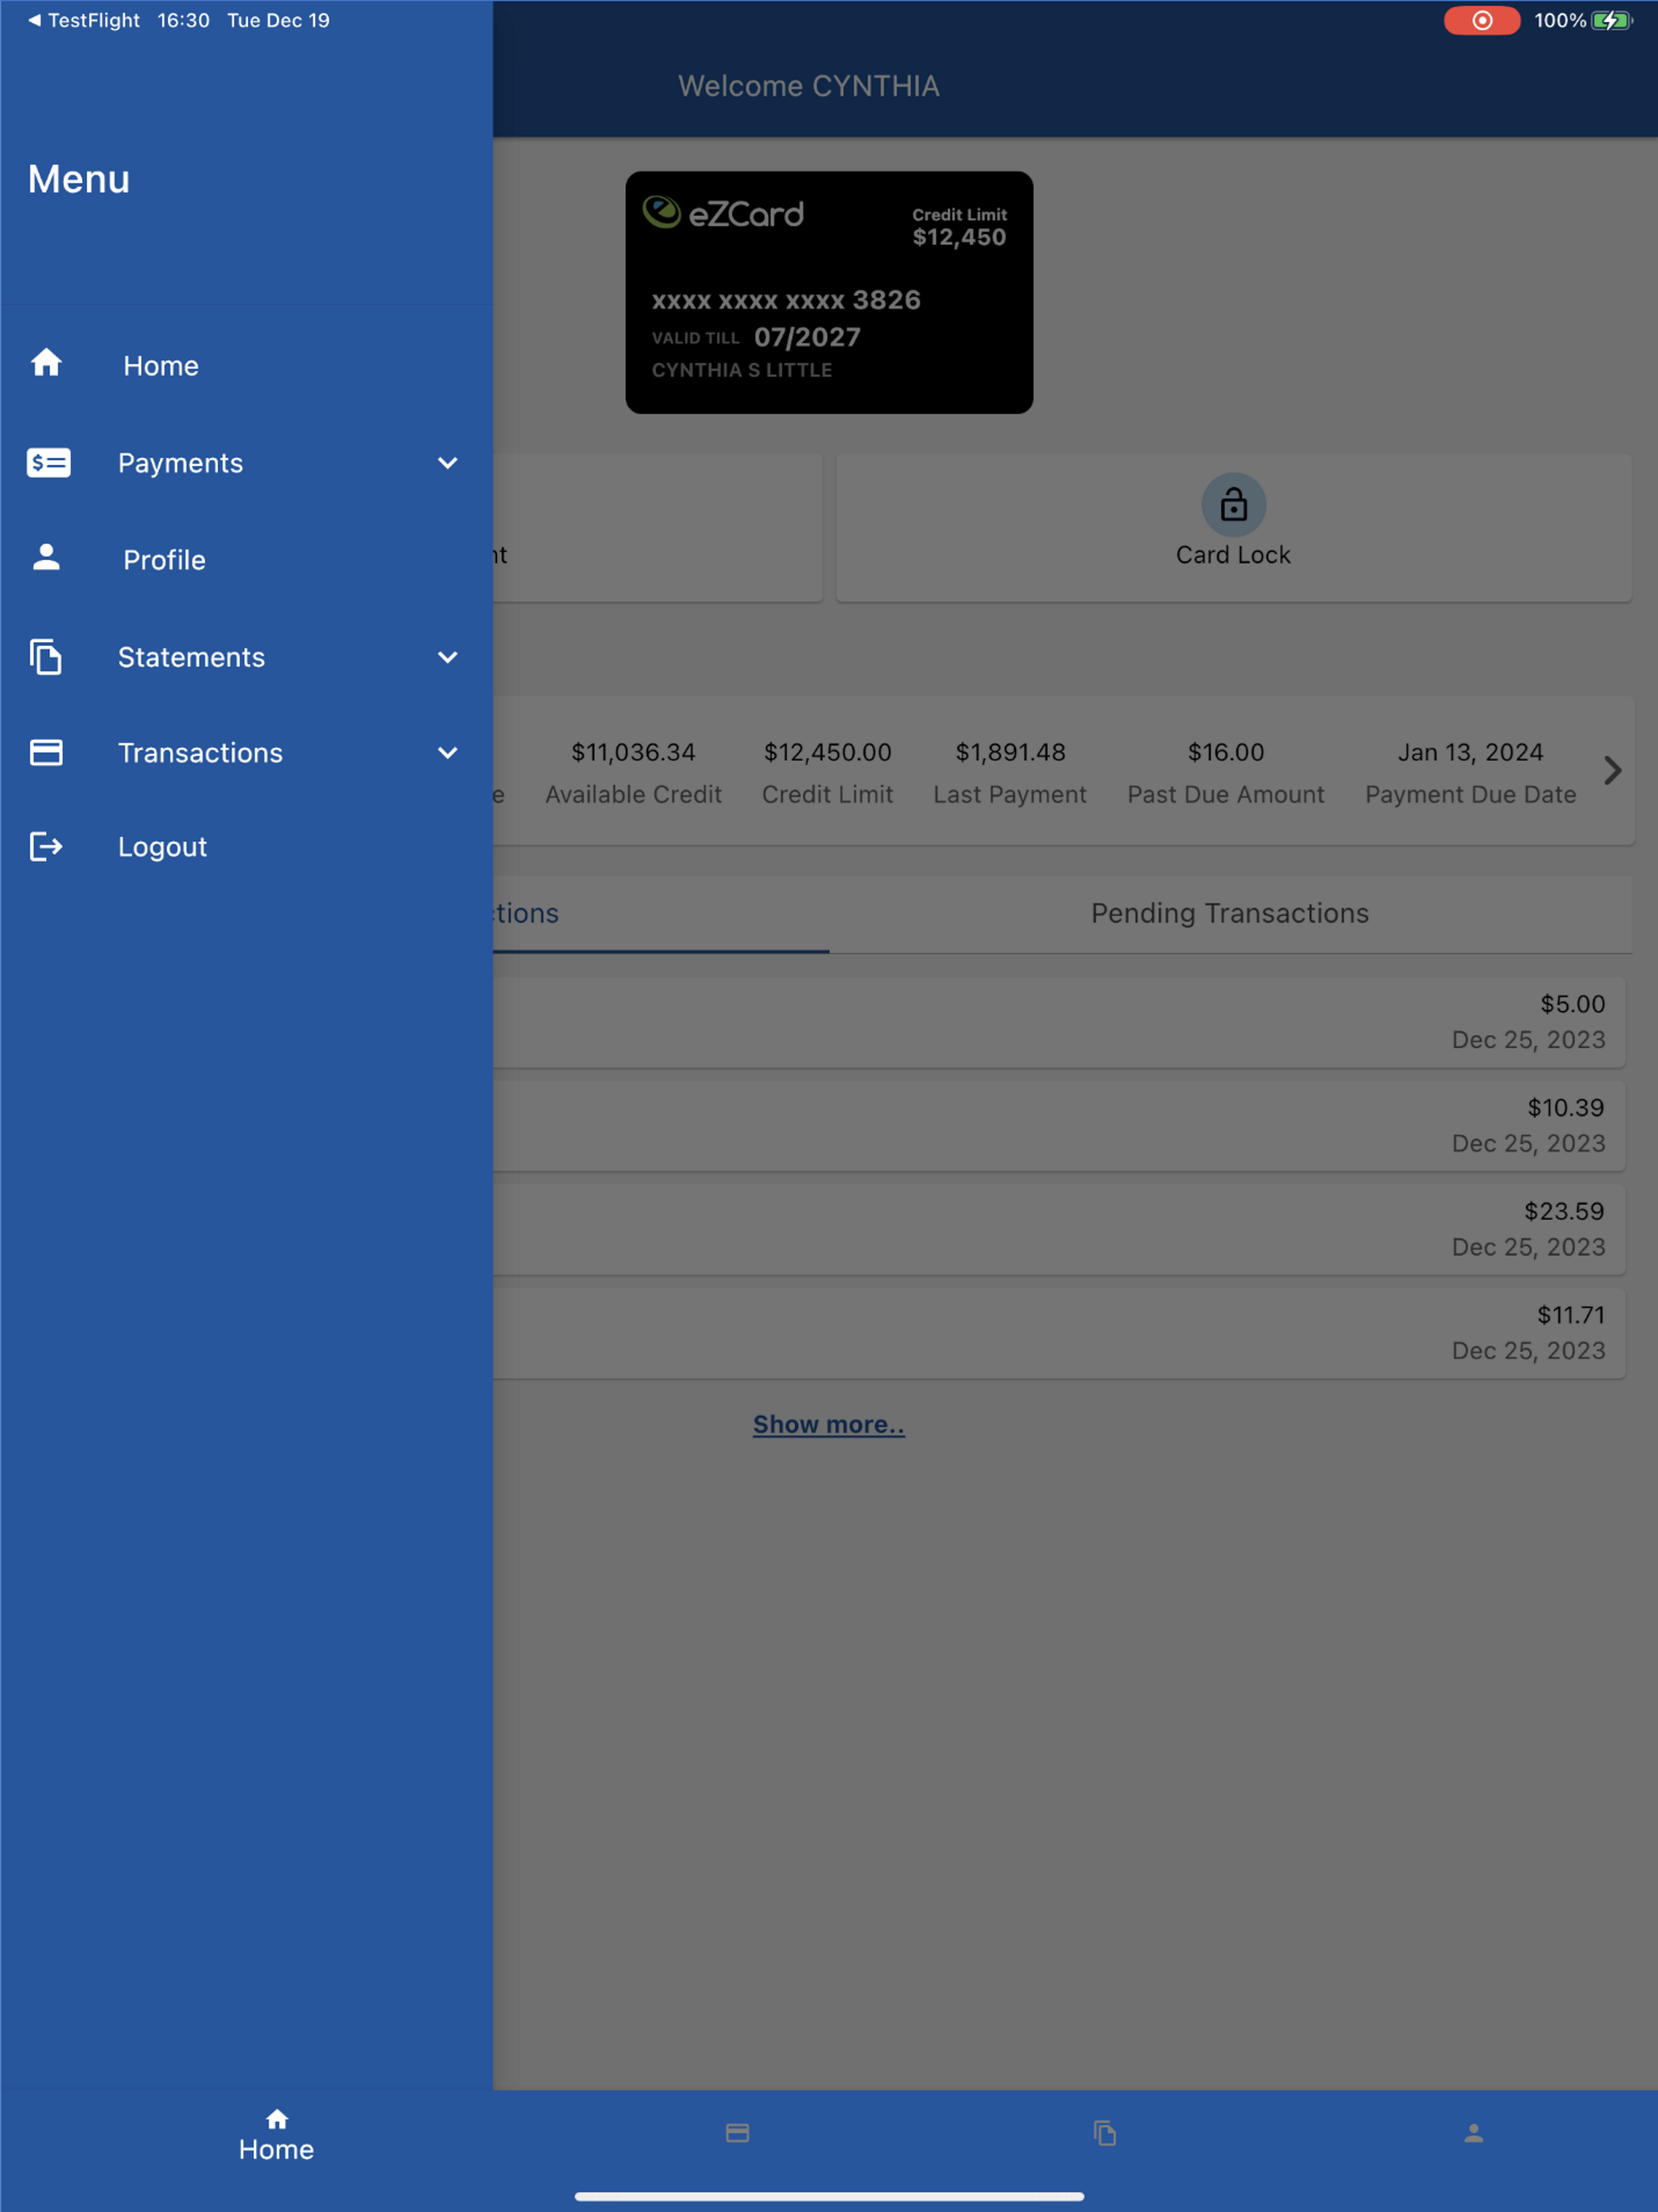Viewport: 1658px width, 2212px height.
Task: Tap the Statements documents icon in menu
Action: (46, 657)
